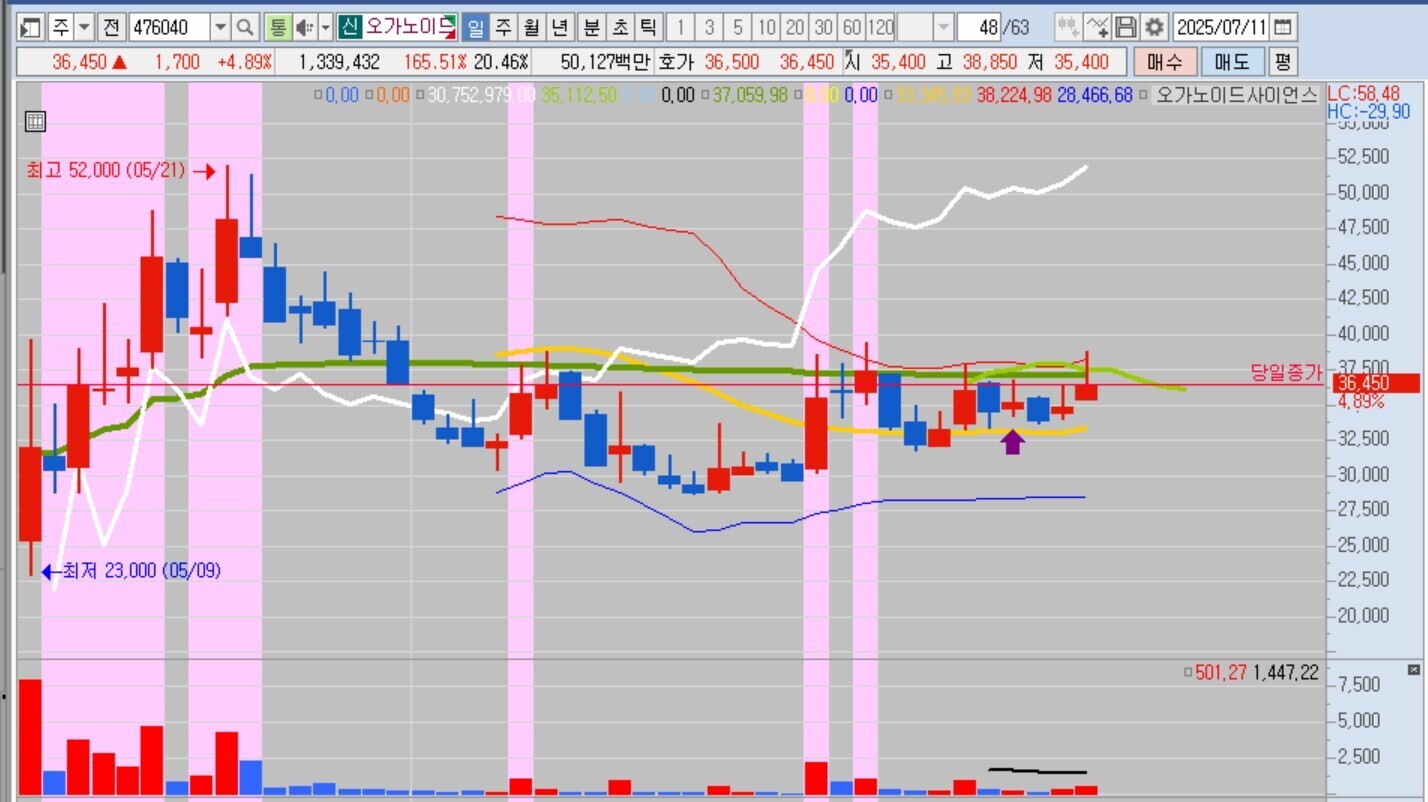Open the 주 market type dropdown arrow
Viewport: 1428px width, 802px height.
(x=84, y=27)
